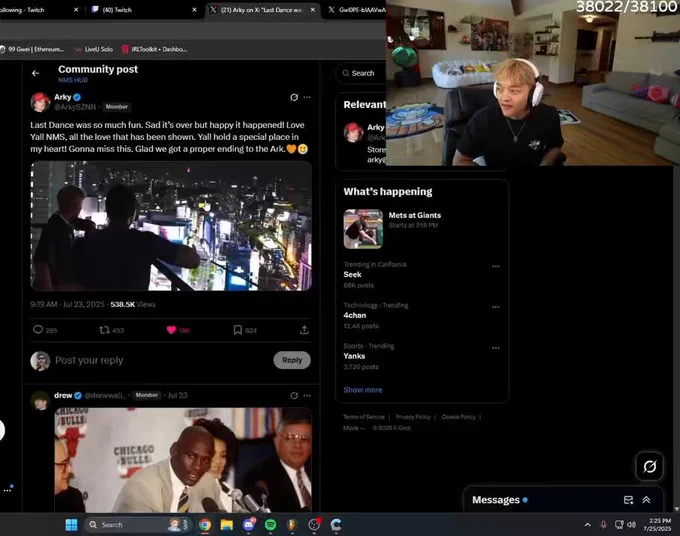This screenshot has height=536, width=680.
Task: Open the floating Grok button
Action: [x=649, y=467]
